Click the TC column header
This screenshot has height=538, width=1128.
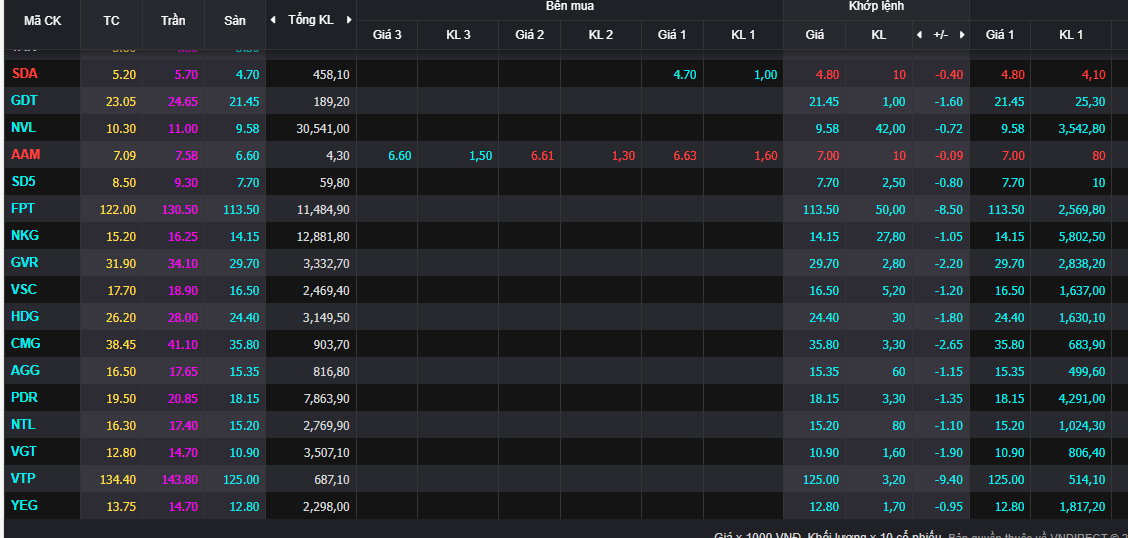pyautogui.click(x=111, y=20)
